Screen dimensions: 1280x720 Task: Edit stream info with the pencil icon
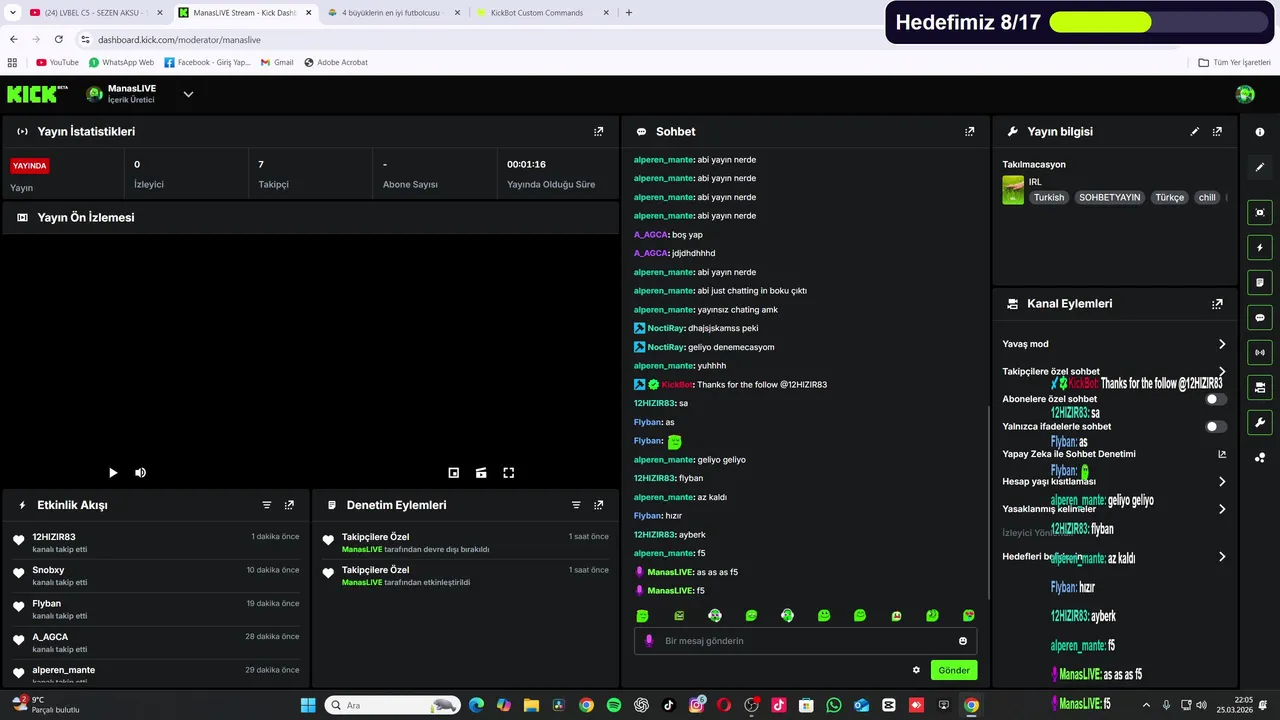click(1195, 131)
